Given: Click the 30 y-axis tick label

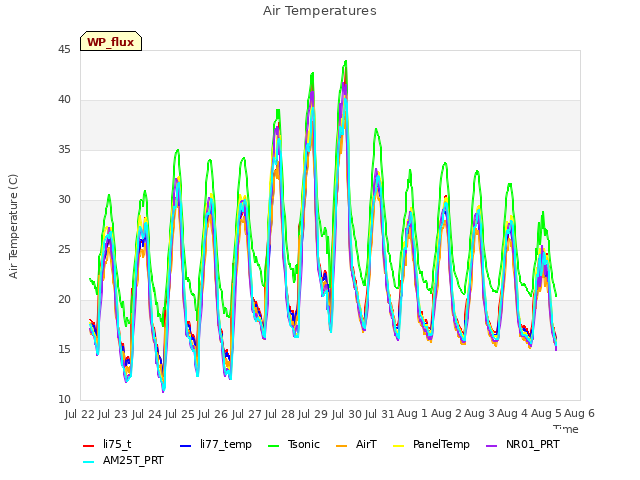Looking at the screenshot, I should (64, 199).
